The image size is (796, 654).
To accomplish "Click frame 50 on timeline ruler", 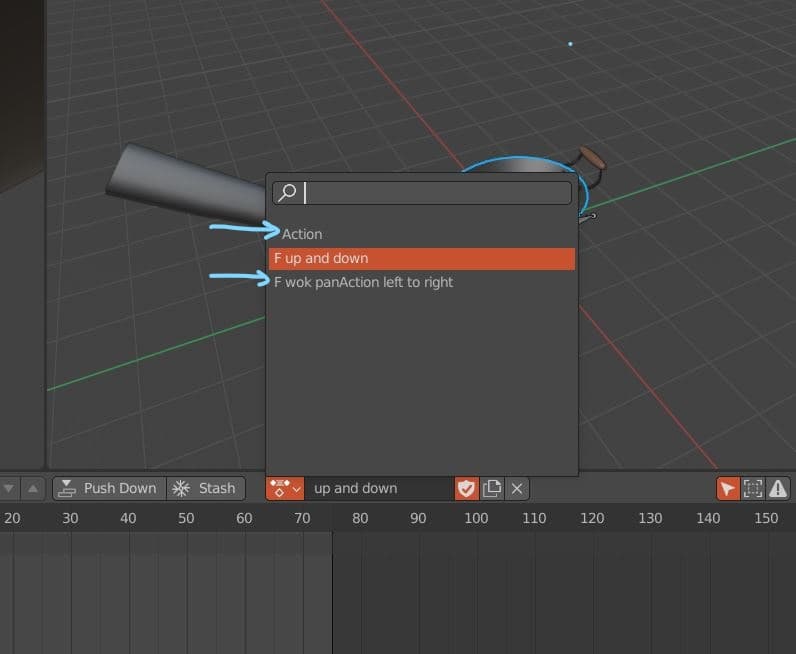I will (186, 518).
